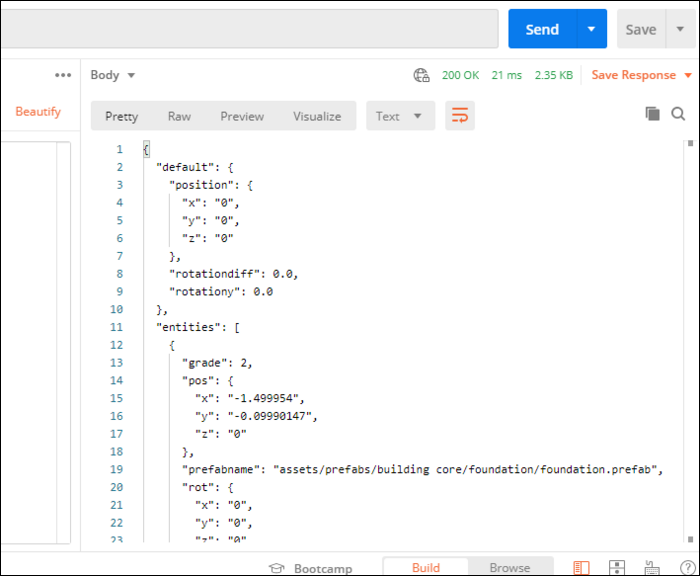Open the keyboard shortcuts icon
Screen dimensions: 700x576
651,568
